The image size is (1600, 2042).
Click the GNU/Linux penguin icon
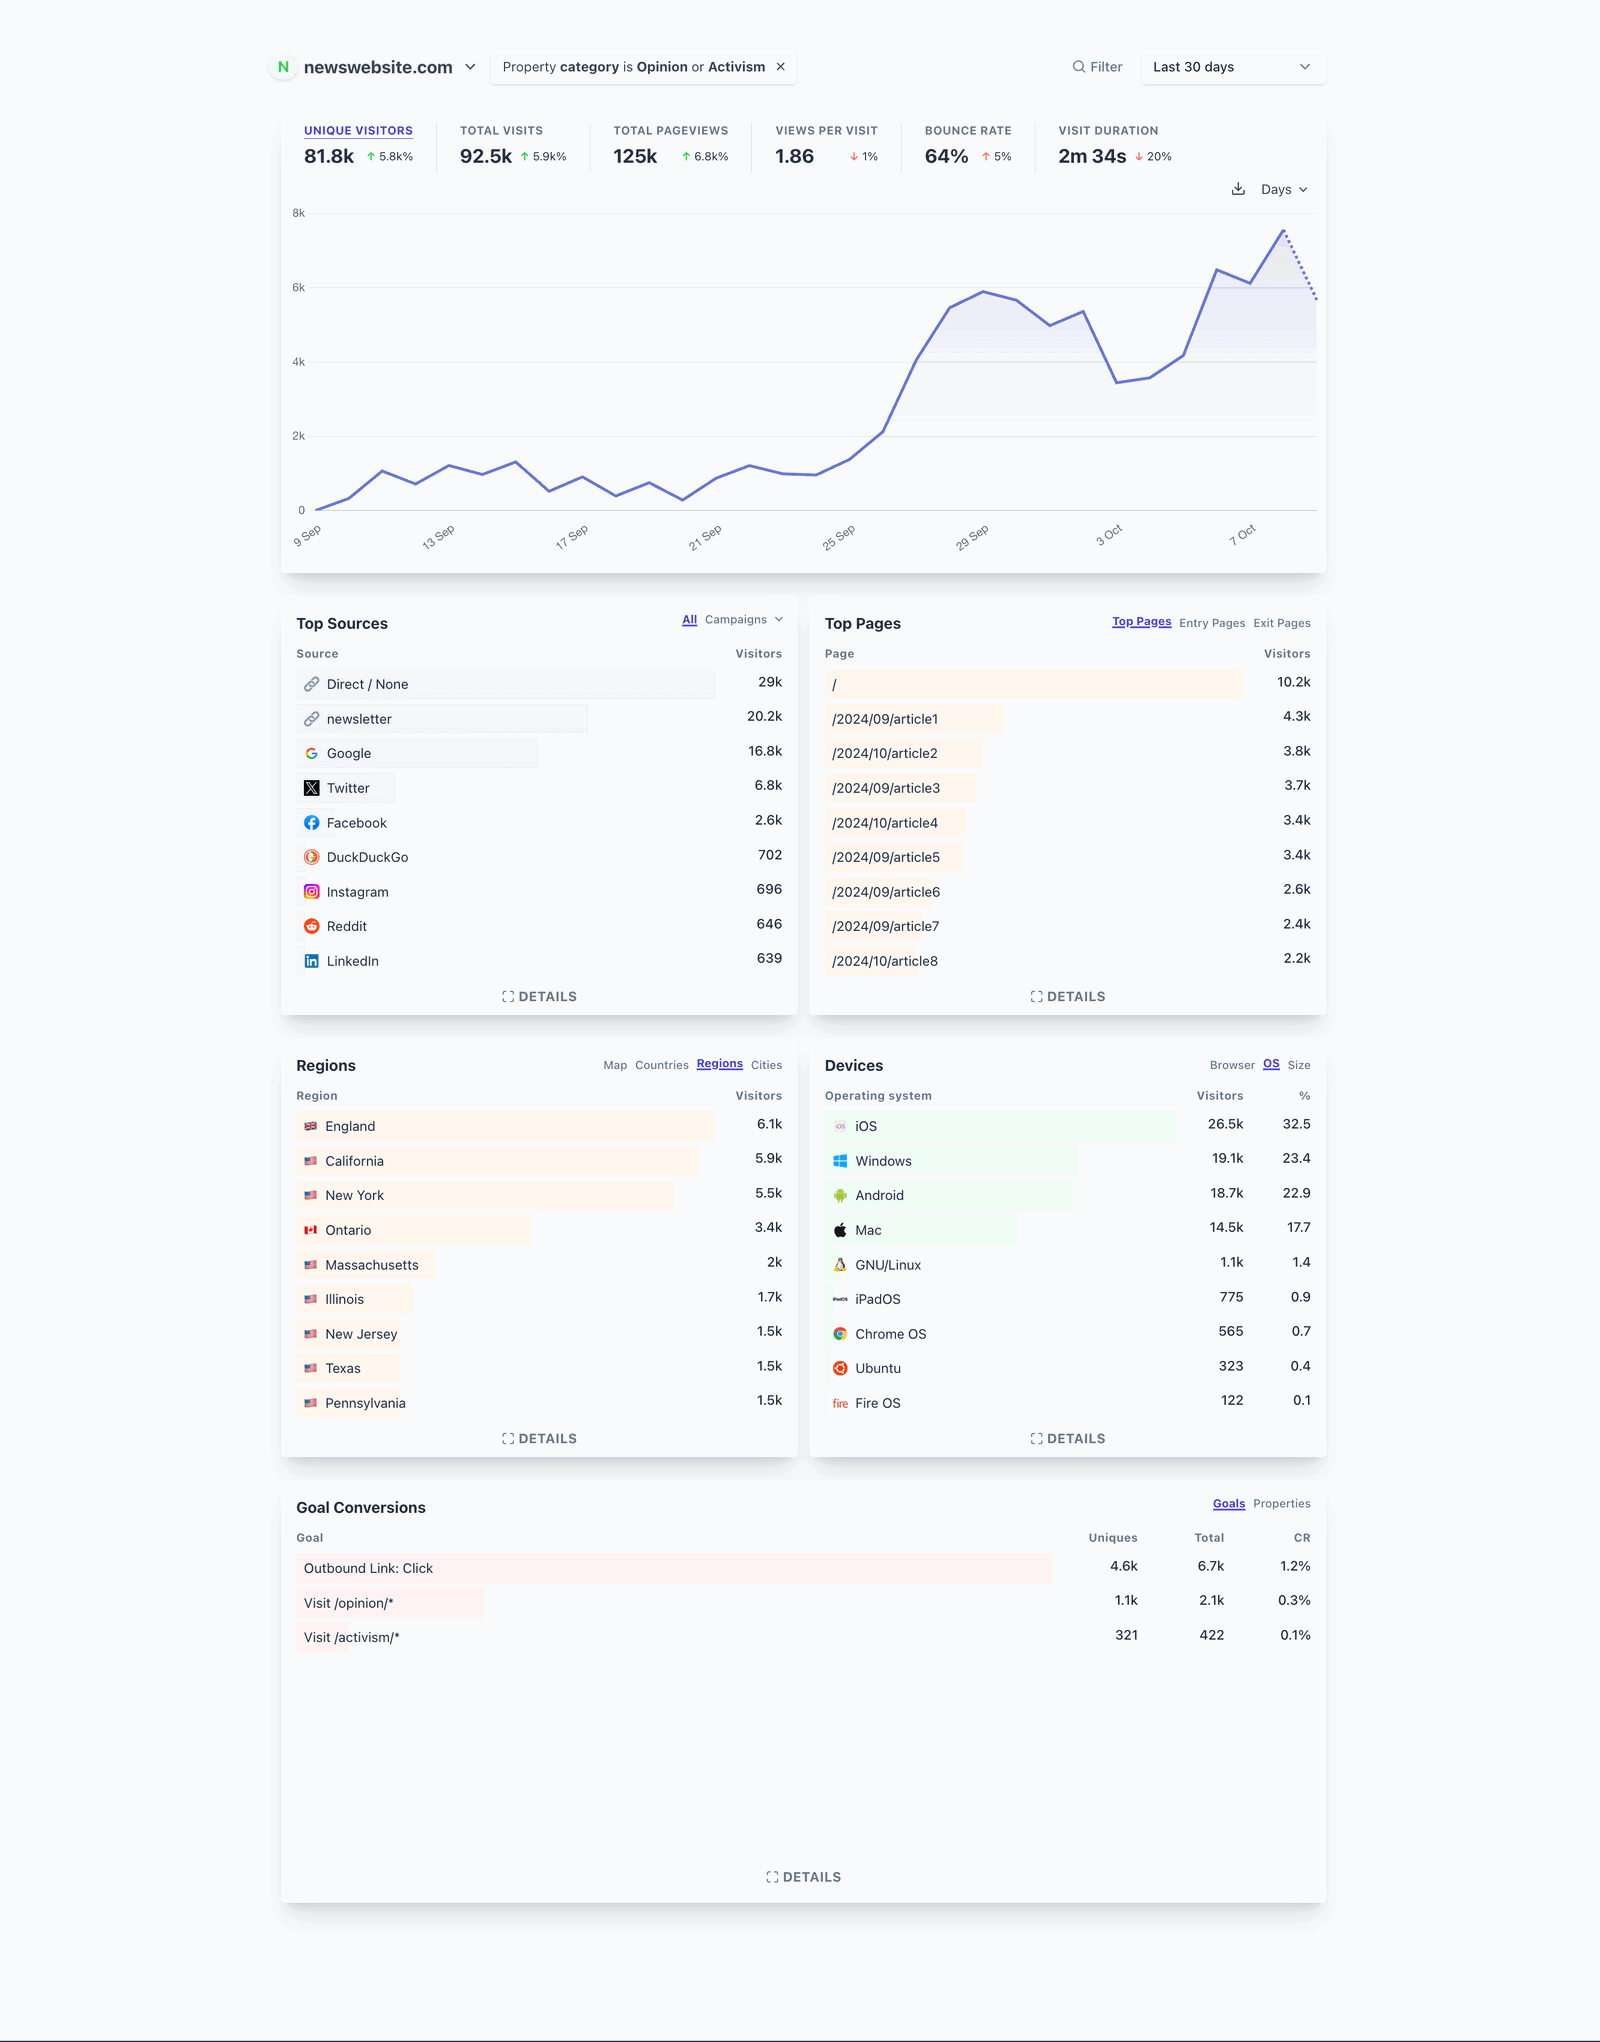[840, 1265]
